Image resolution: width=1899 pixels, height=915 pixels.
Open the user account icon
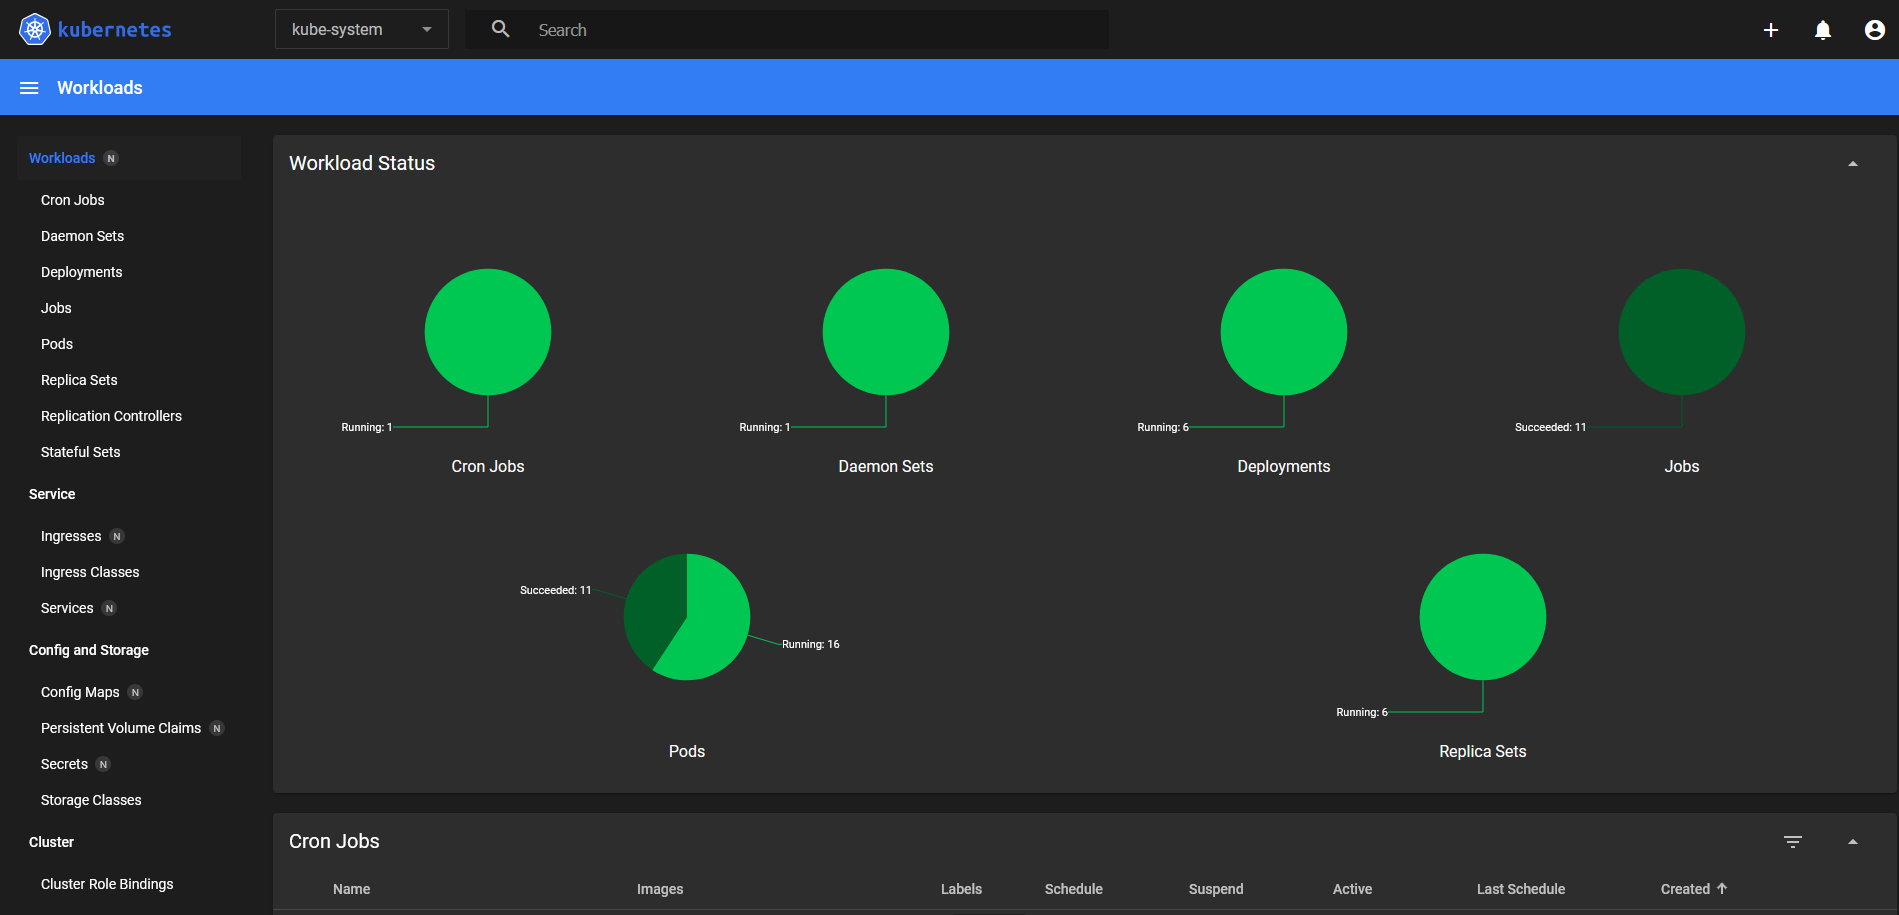pyautogui.click(x=1874, y=30)
